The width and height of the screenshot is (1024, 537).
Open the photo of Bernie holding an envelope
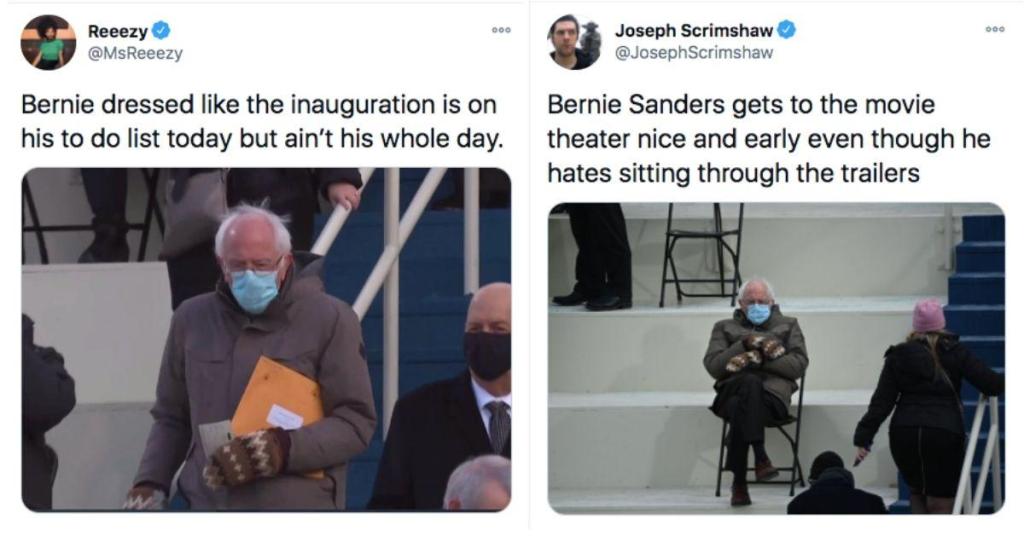click(x=266, y=340)
